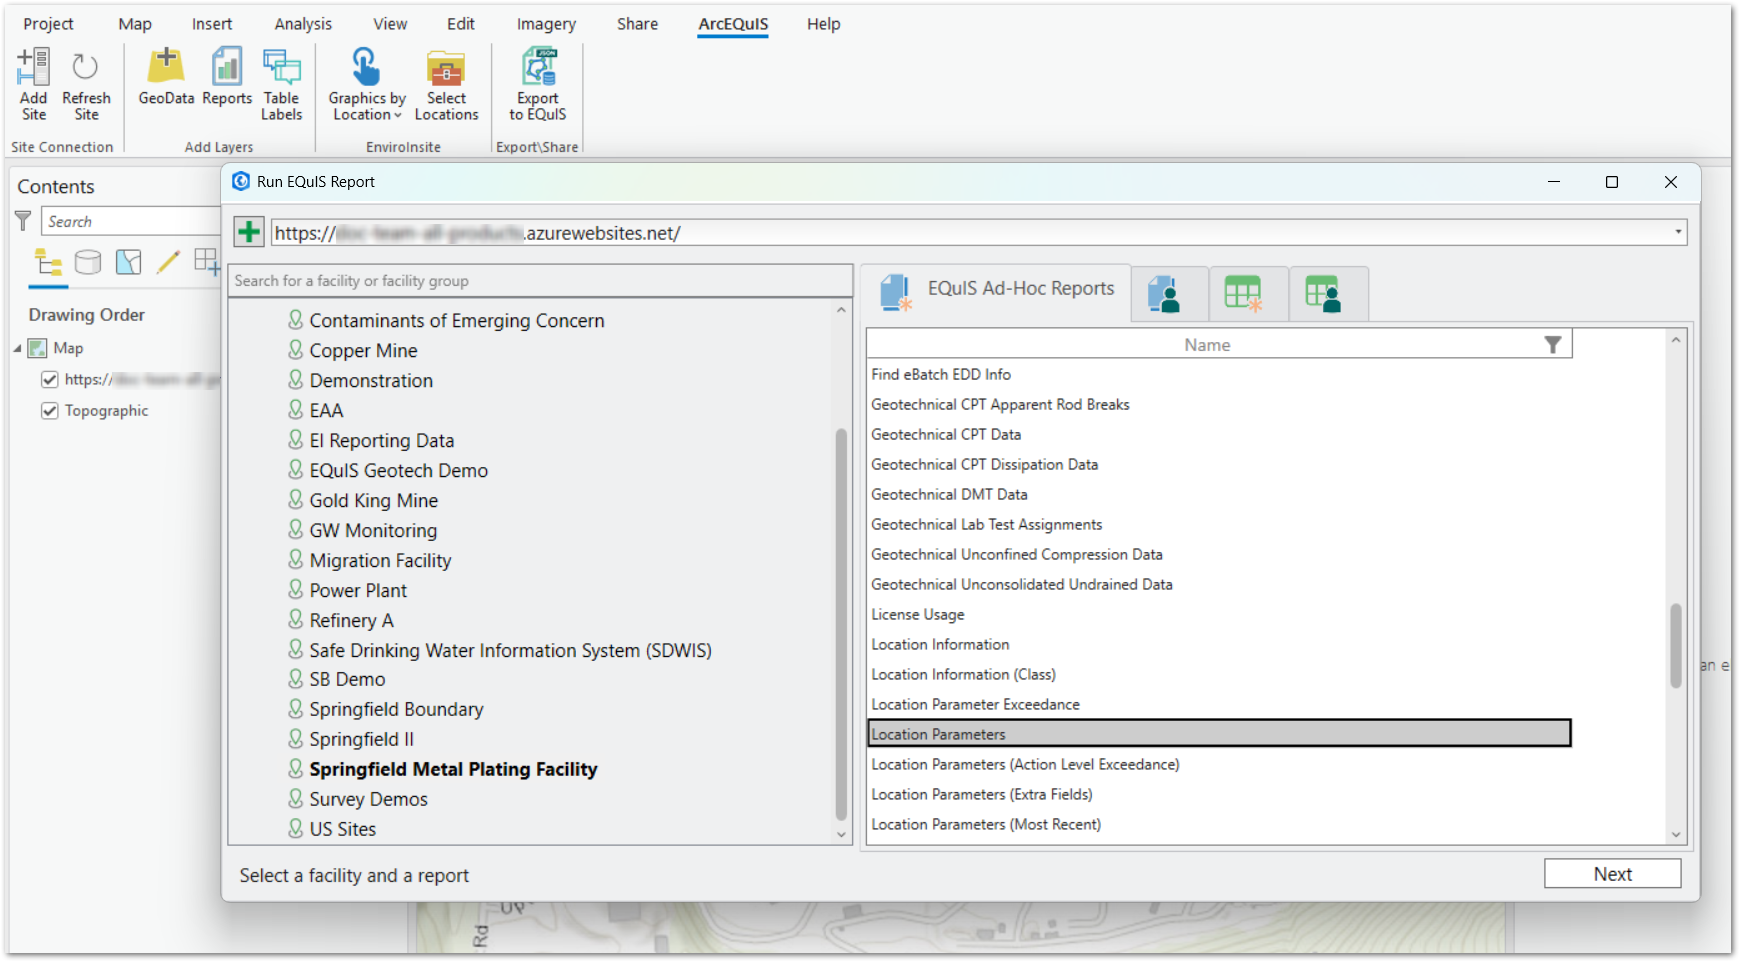Click green plus add connection icon
The height and width of the screenshot is (962, 1740).
tap(249, 232)
